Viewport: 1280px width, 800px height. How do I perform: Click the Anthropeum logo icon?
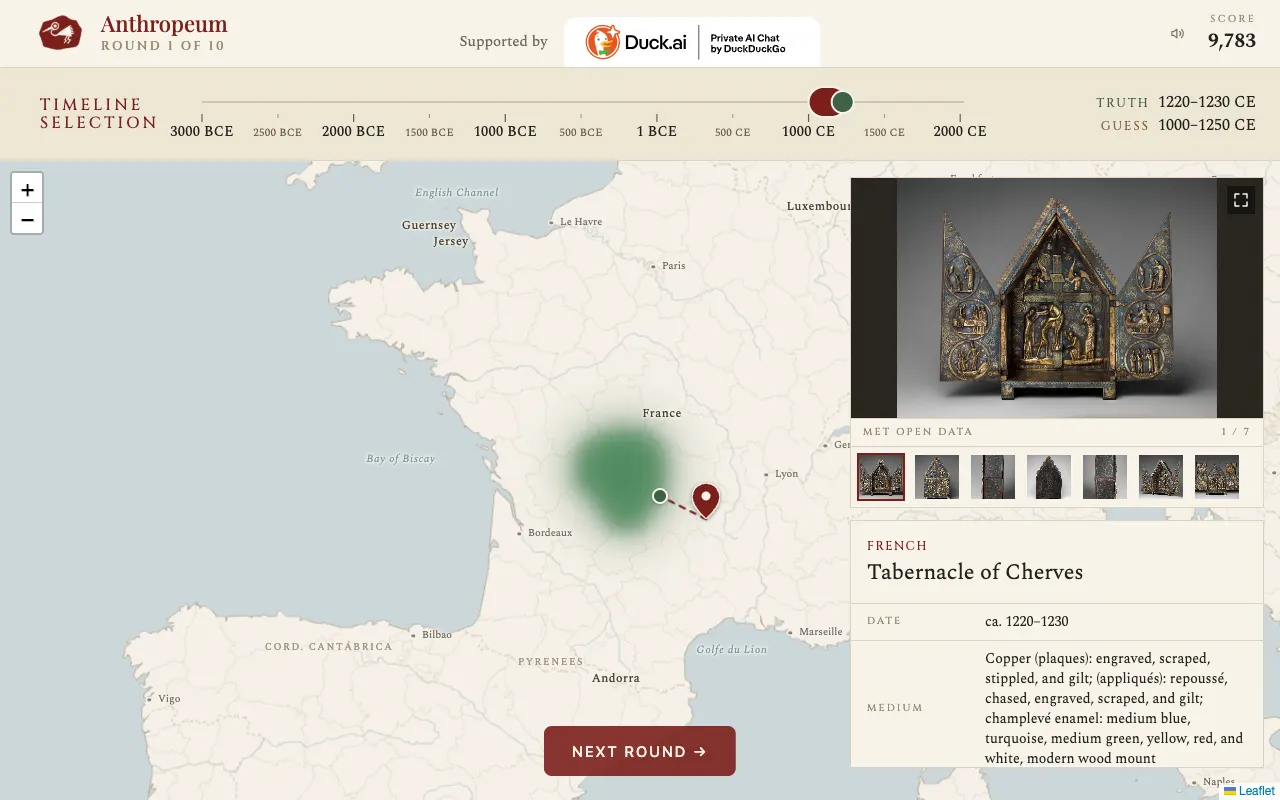pyautogui.click(x=60, y=33)
